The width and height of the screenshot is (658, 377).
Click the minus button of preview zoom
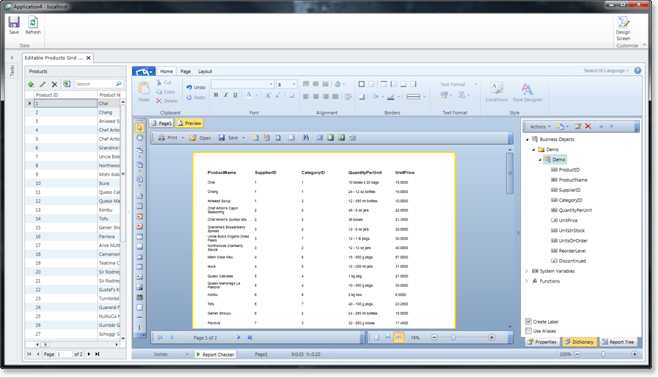(434, 337)
